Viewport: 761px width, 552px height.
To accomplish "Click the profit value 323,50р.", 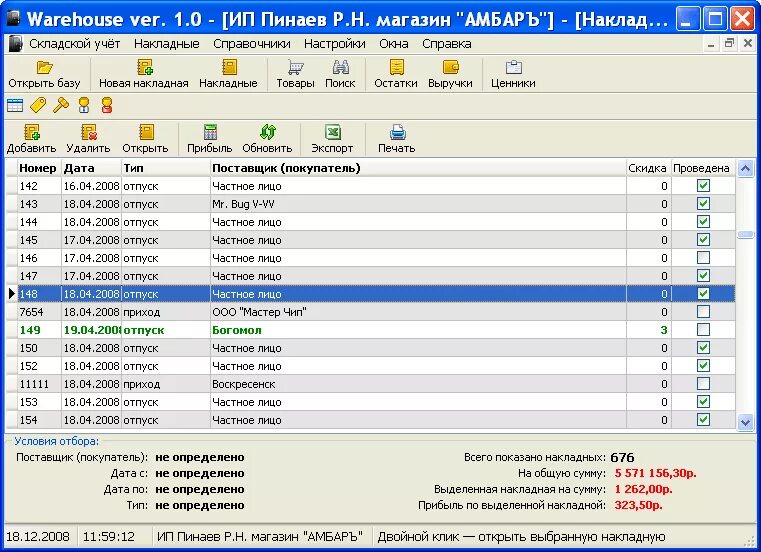I will click(638, 505).
